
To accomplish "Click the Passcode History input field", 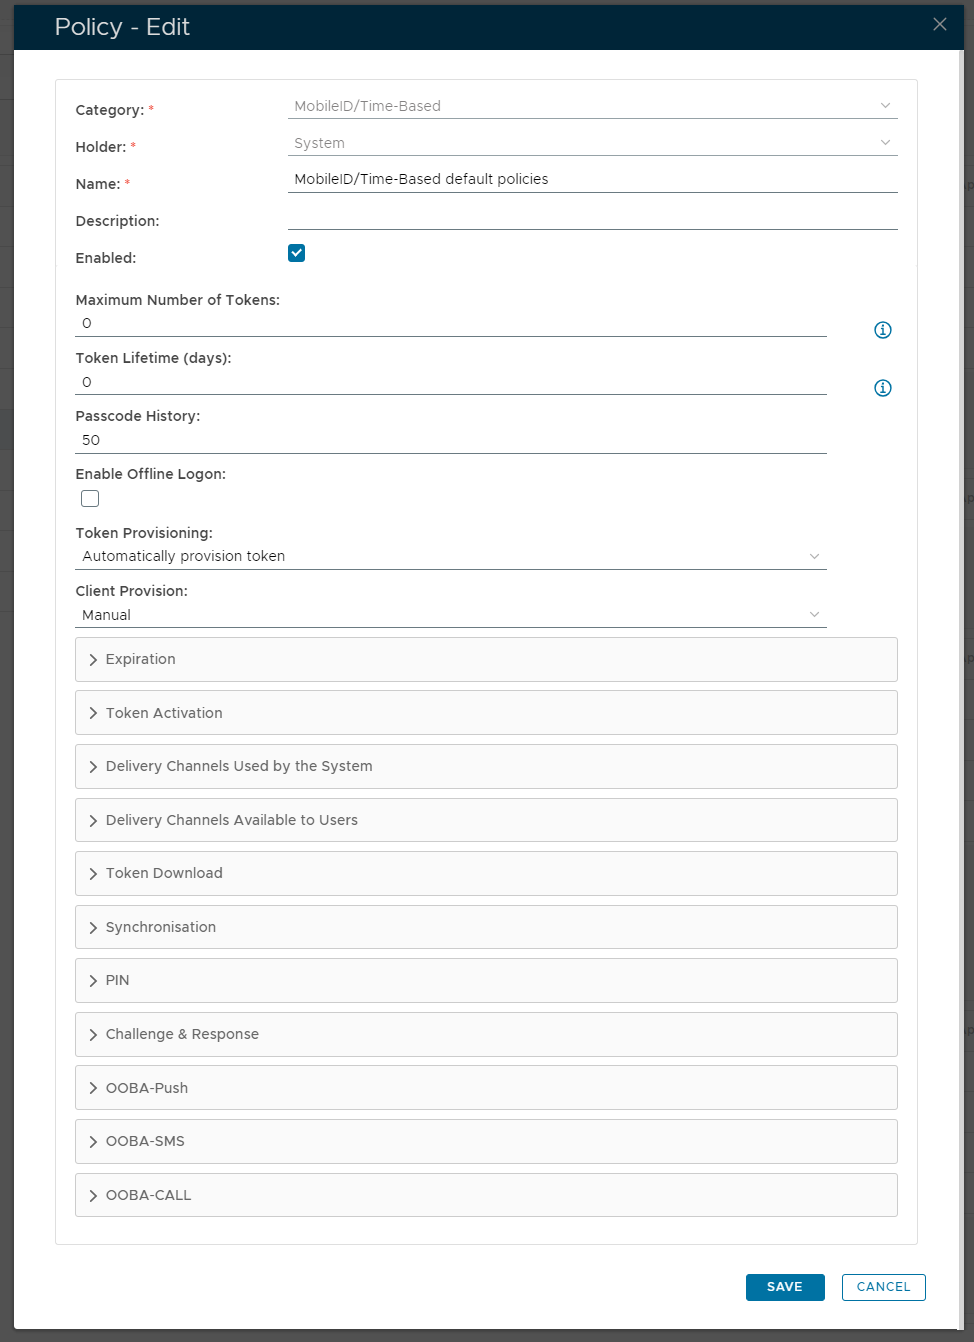I will point(450,440).
